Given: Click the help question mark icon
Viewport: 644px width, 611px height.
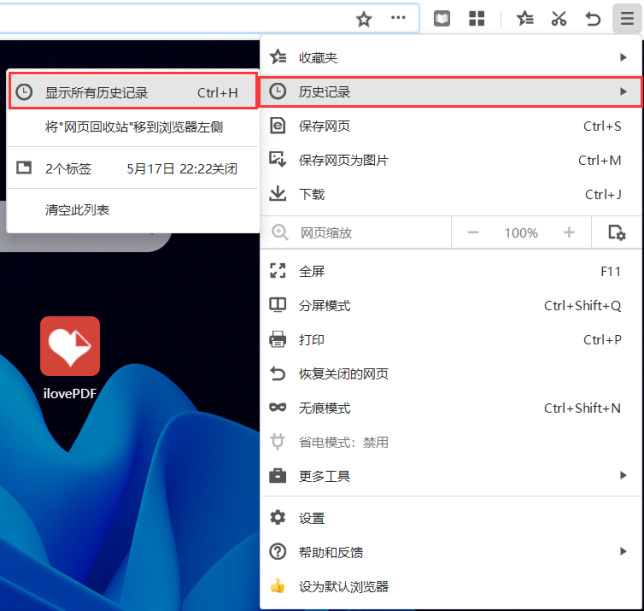Looking at the screenshot, I should pyautogui.click(x=278, y=551).
